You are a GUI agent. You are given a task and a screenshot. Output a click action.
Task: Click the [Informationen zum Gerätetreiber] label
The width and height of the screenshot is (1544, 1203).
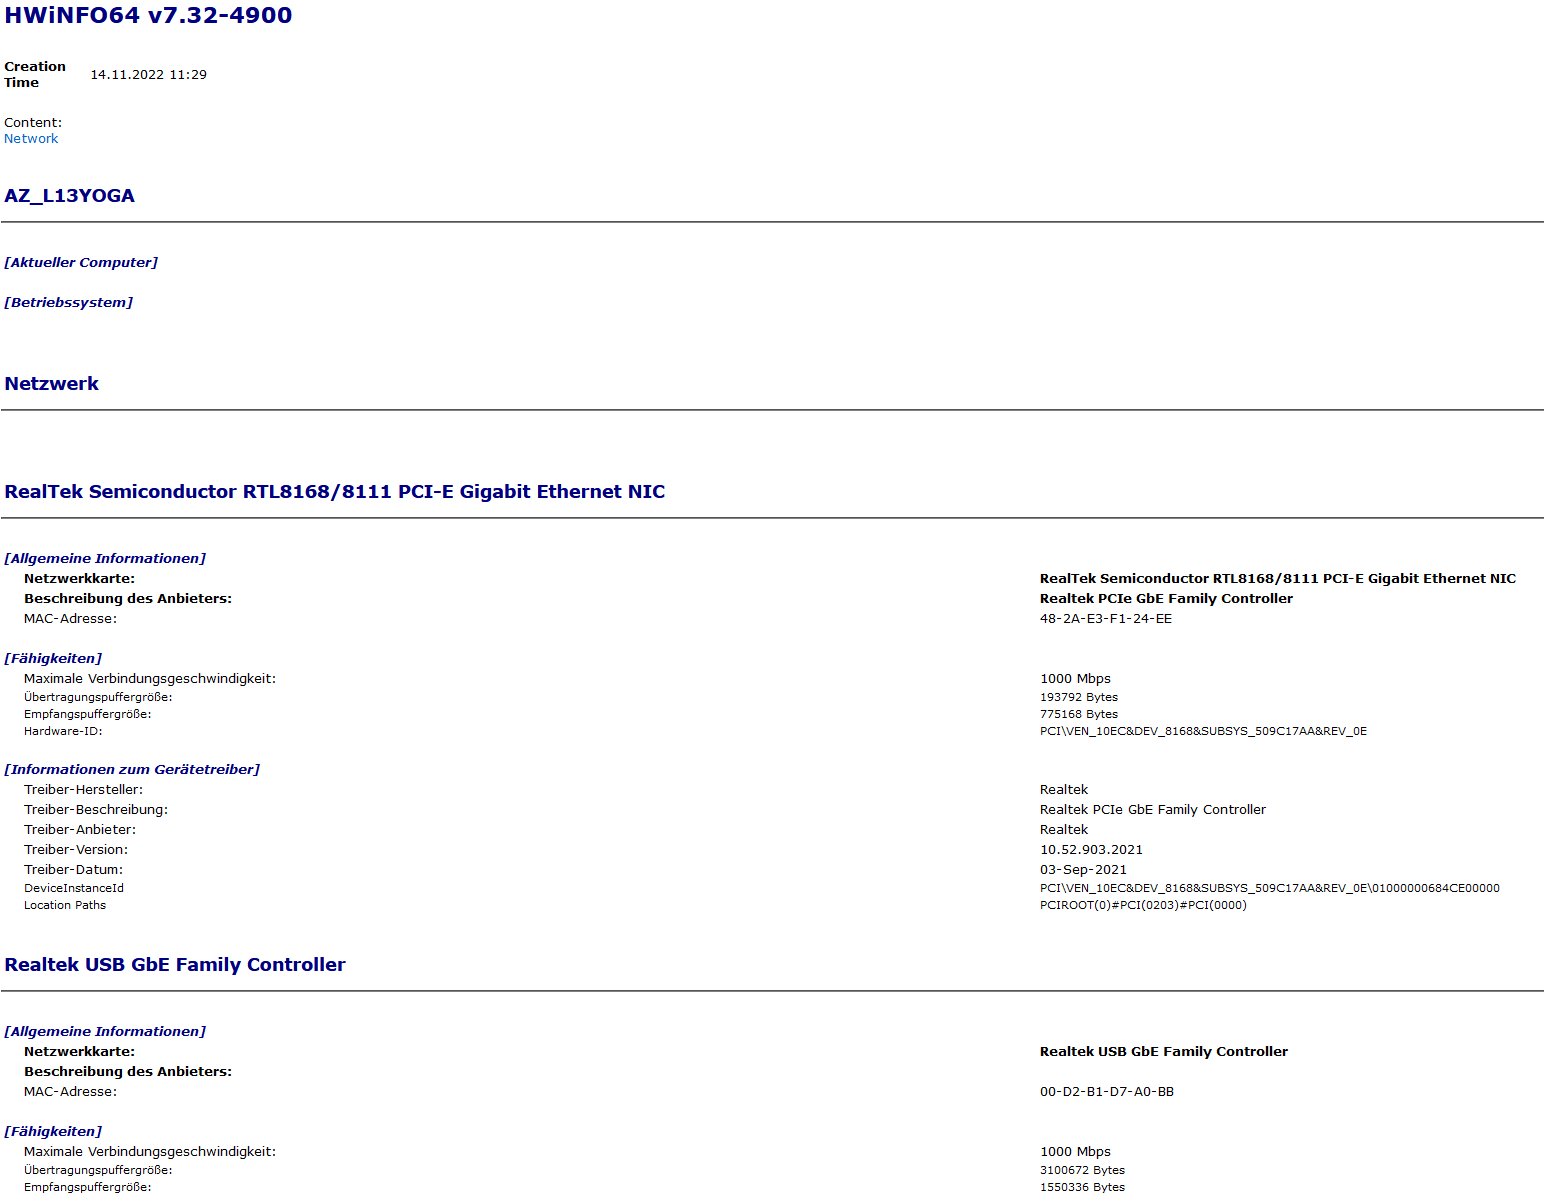tap(132, 770)
